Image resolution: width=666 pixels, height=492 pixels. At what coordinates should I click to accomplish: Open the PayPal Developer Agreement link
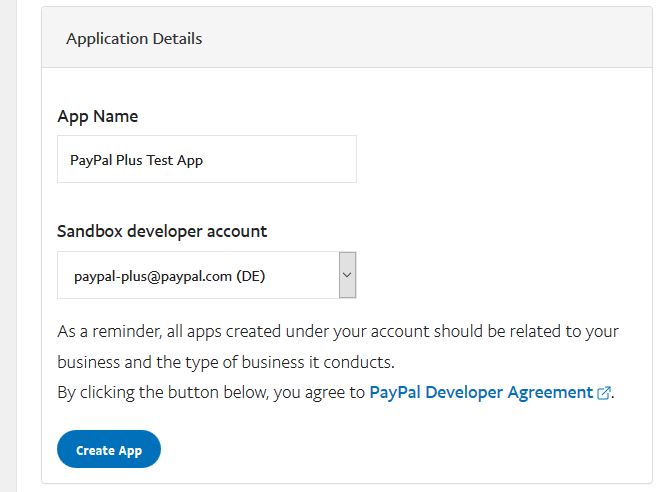tap(481, 392)
